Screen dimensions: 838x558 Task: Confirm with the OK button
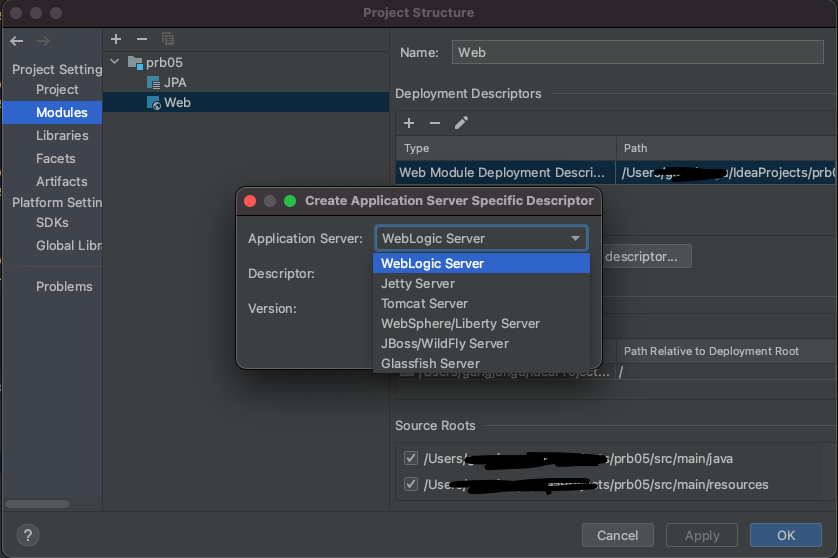786,535
